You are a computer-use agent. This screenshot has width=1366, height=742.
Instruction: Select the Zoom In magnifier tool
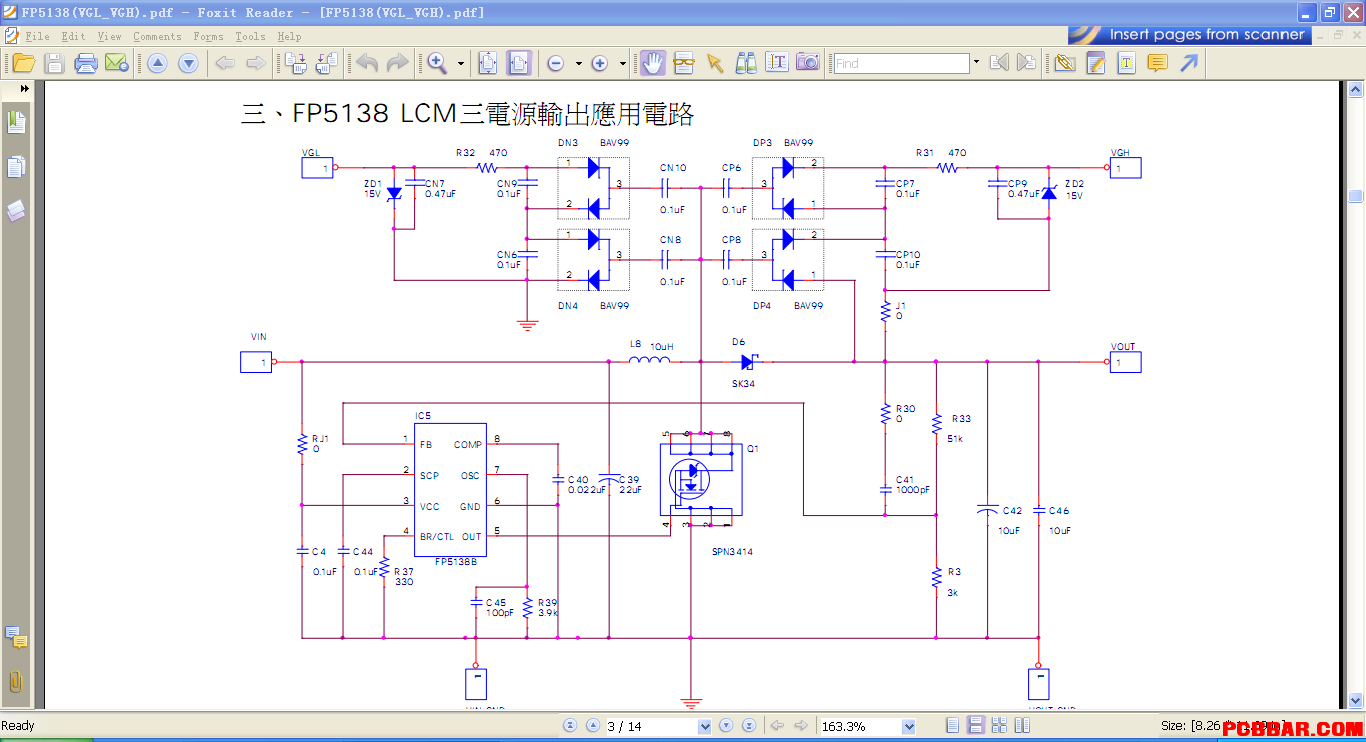pos(438,63)
